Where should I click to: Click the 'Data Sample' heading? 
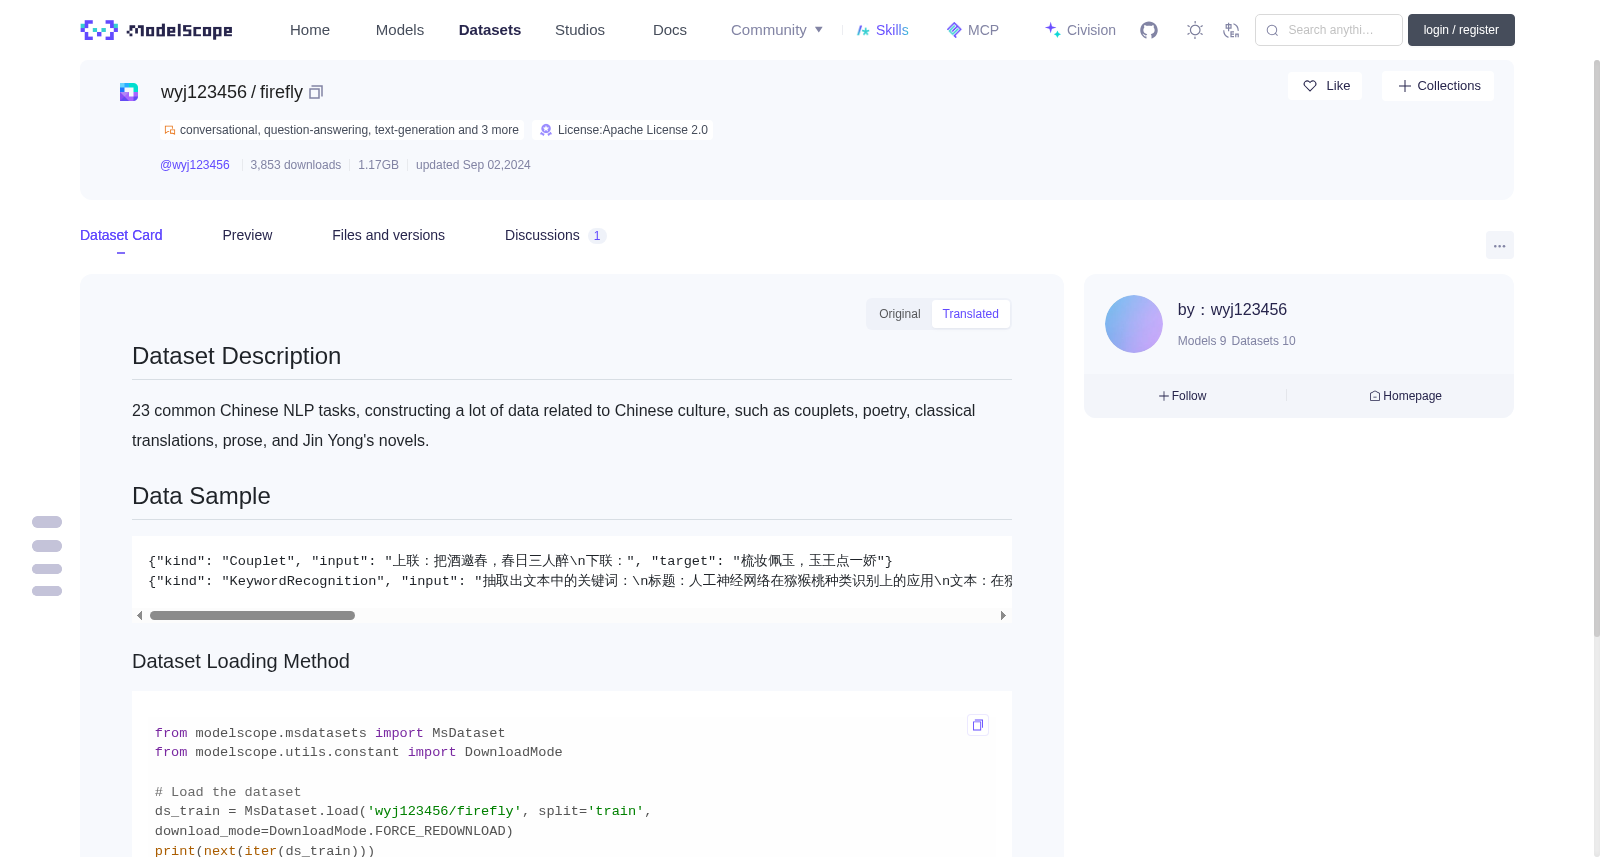(x=201, y=496)
